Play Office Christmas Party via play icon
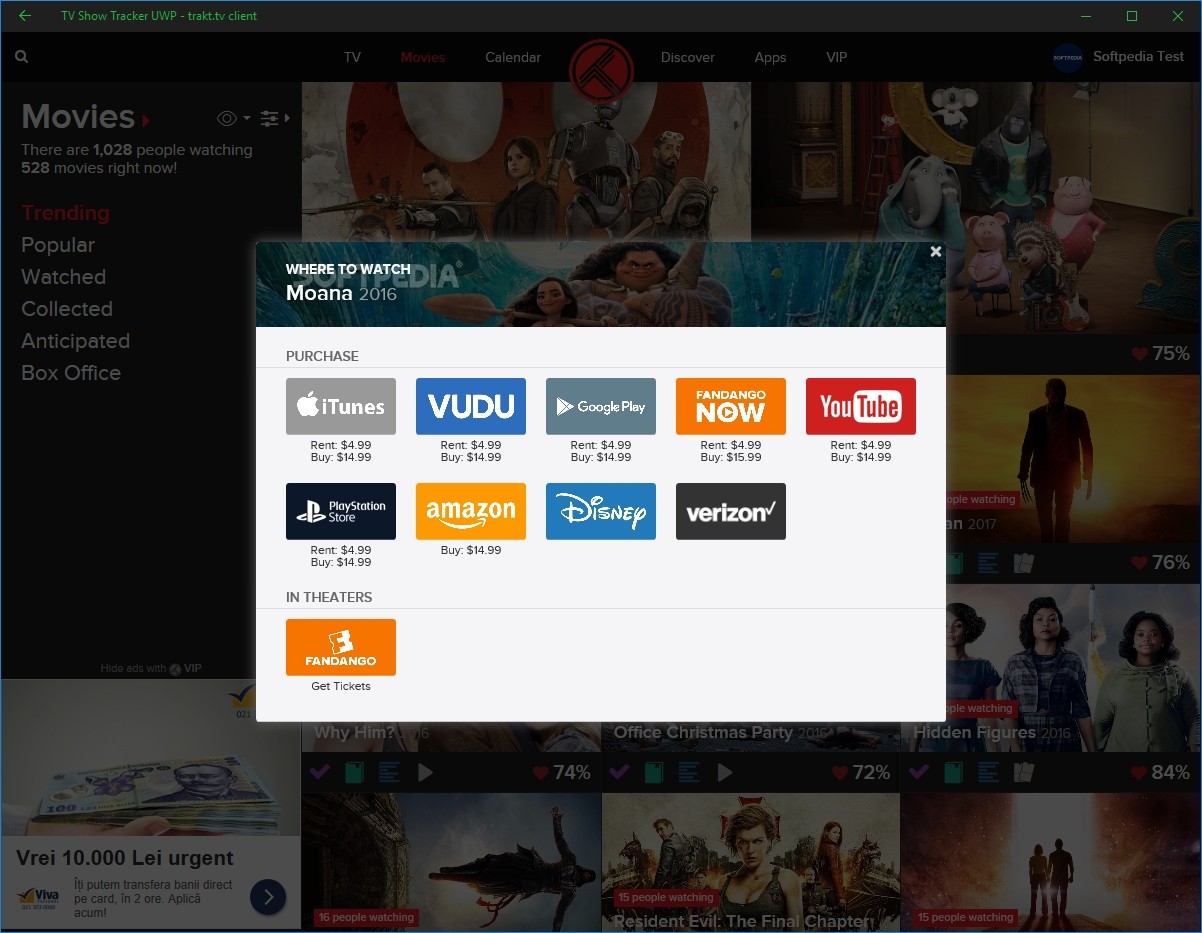1202x933 pixels. click(x=725, y=772)
